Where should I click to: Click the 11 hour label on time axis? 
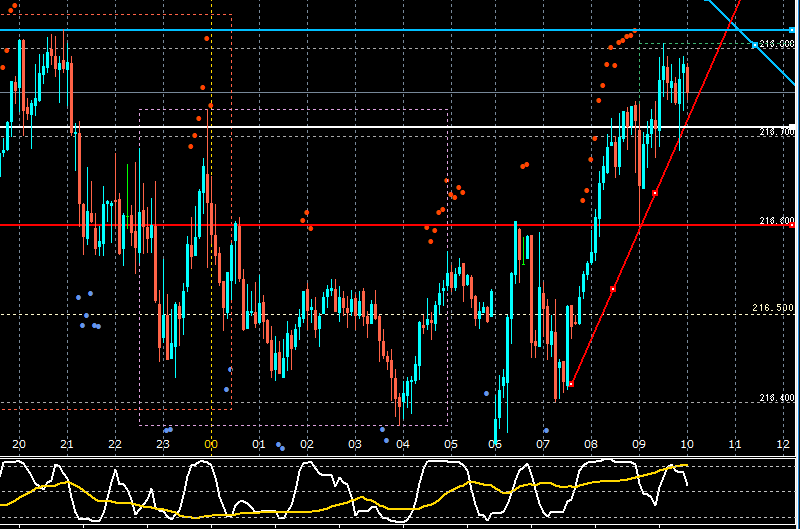735,444
